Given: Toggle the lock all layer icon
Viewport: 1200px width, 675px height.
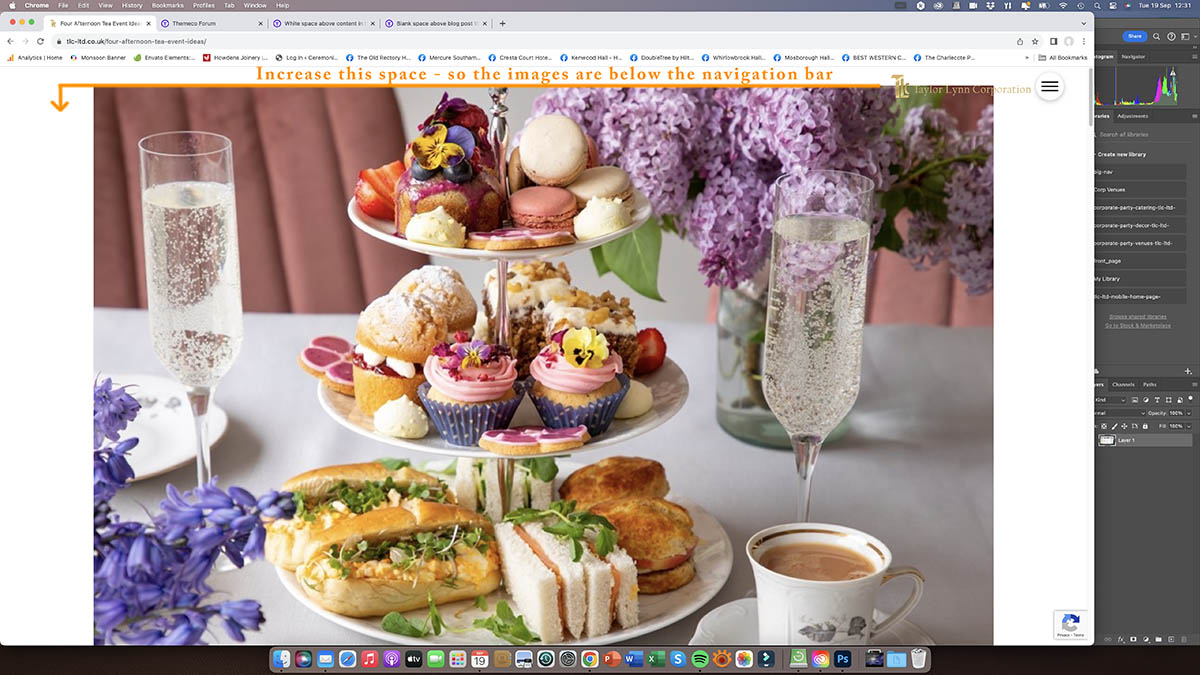Looking at the screenshot, I should click(x=1144, y=427).
